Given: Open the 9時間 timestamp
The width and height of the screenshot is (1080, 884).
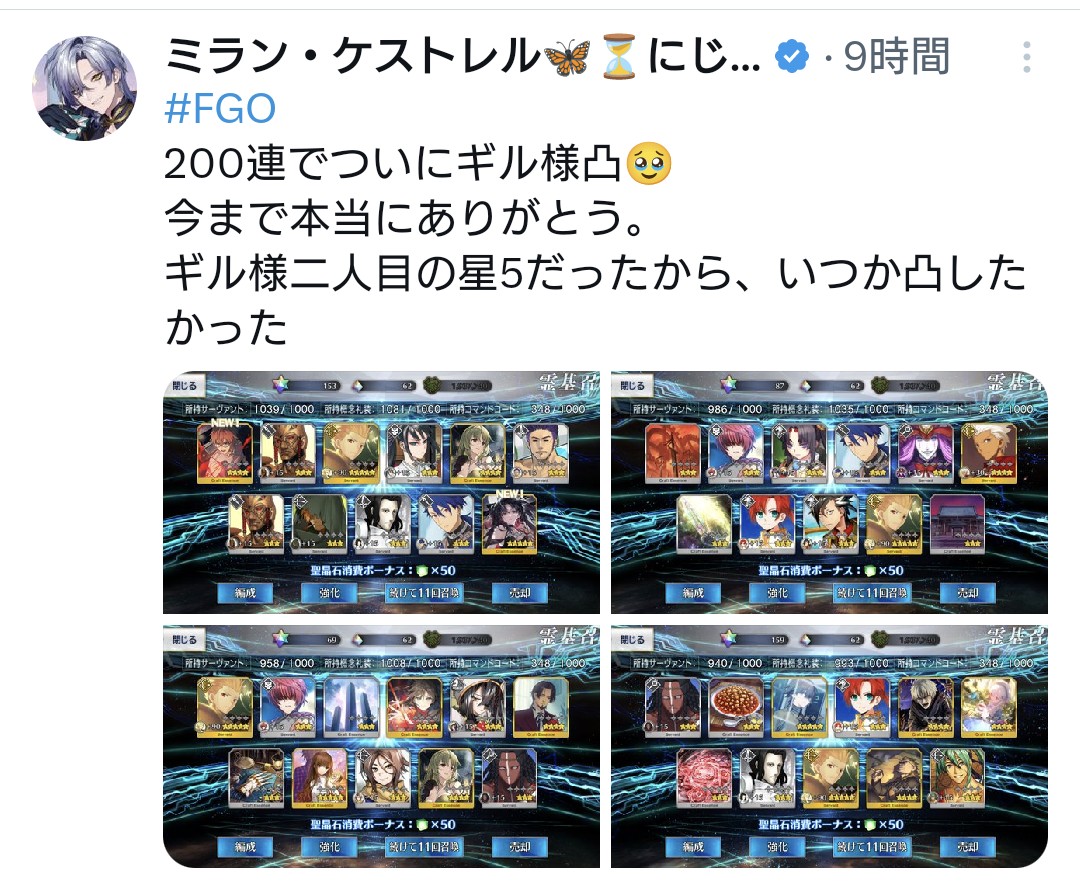Looking at the screenshot, I should [x=897, y=56].
